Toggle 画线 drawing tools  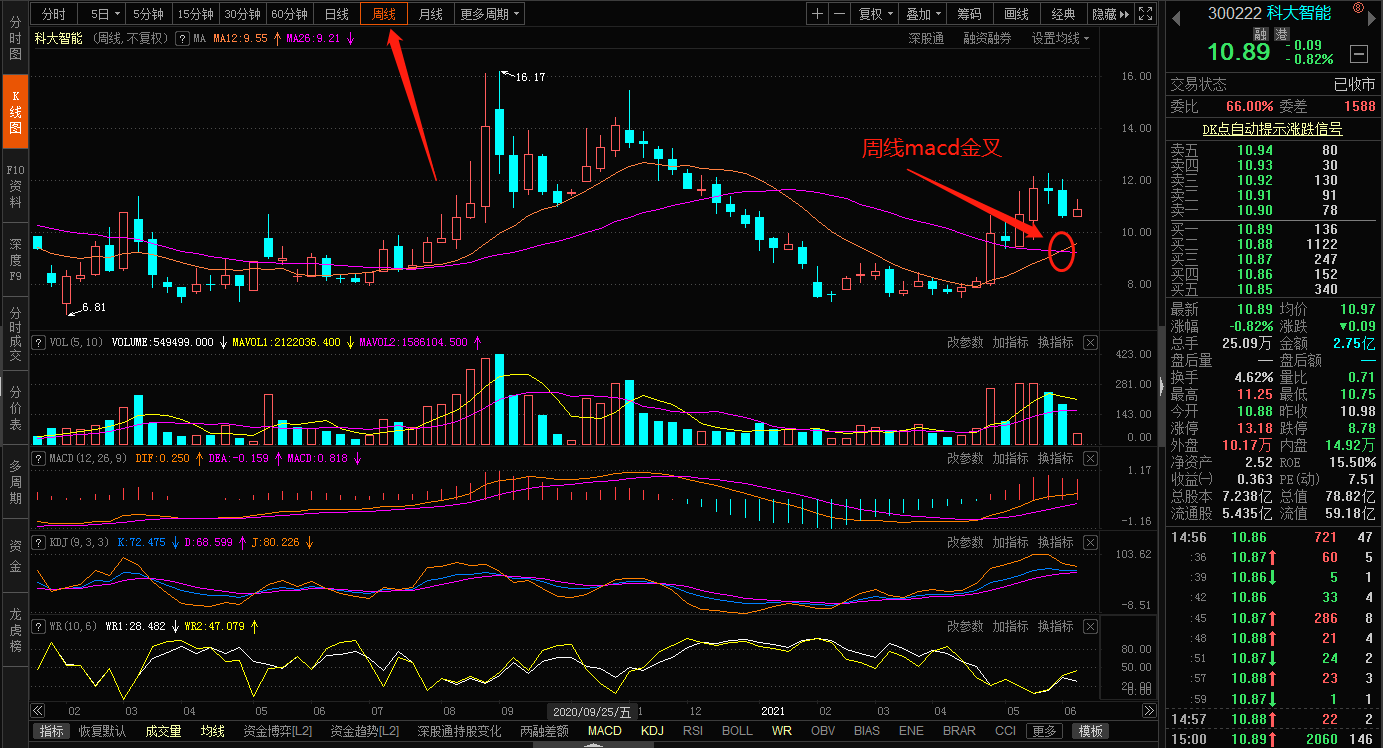pos(1016,14)
